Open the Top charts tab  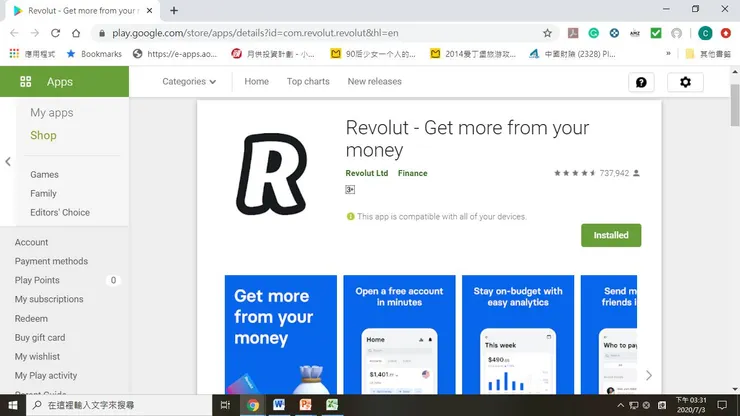point(308,82)
